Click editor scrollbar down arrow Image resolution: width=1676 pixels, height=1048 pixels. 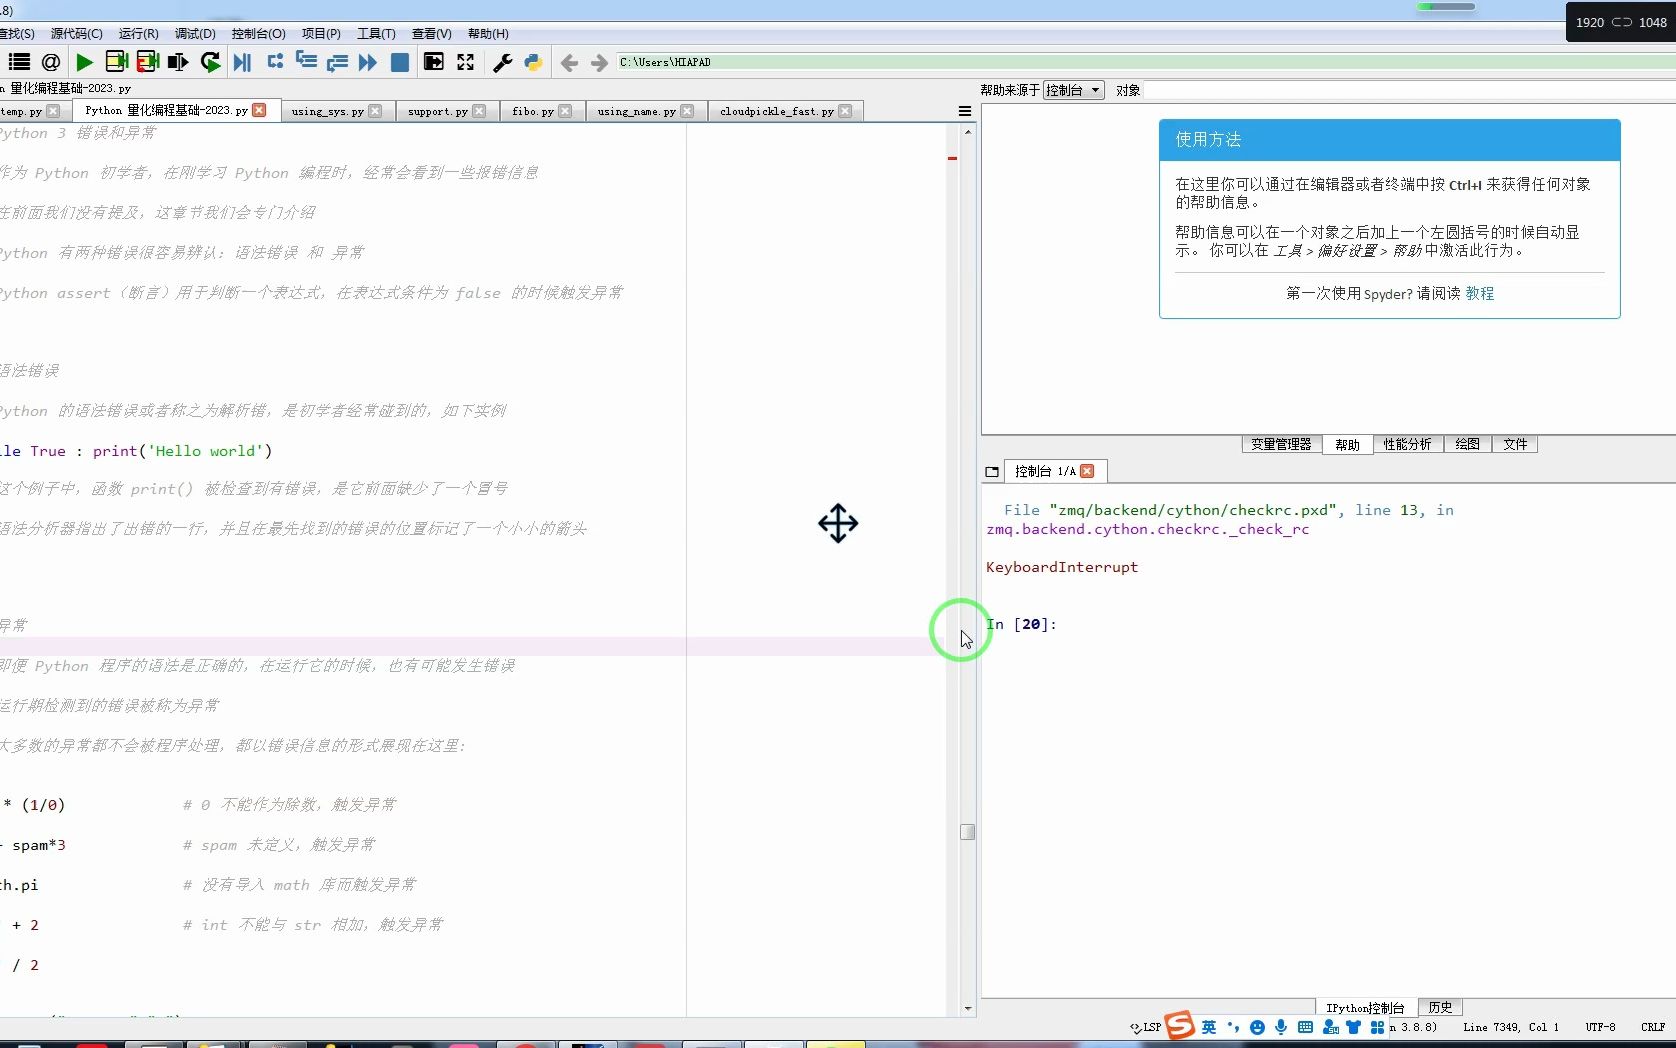tap(967, 1009)
